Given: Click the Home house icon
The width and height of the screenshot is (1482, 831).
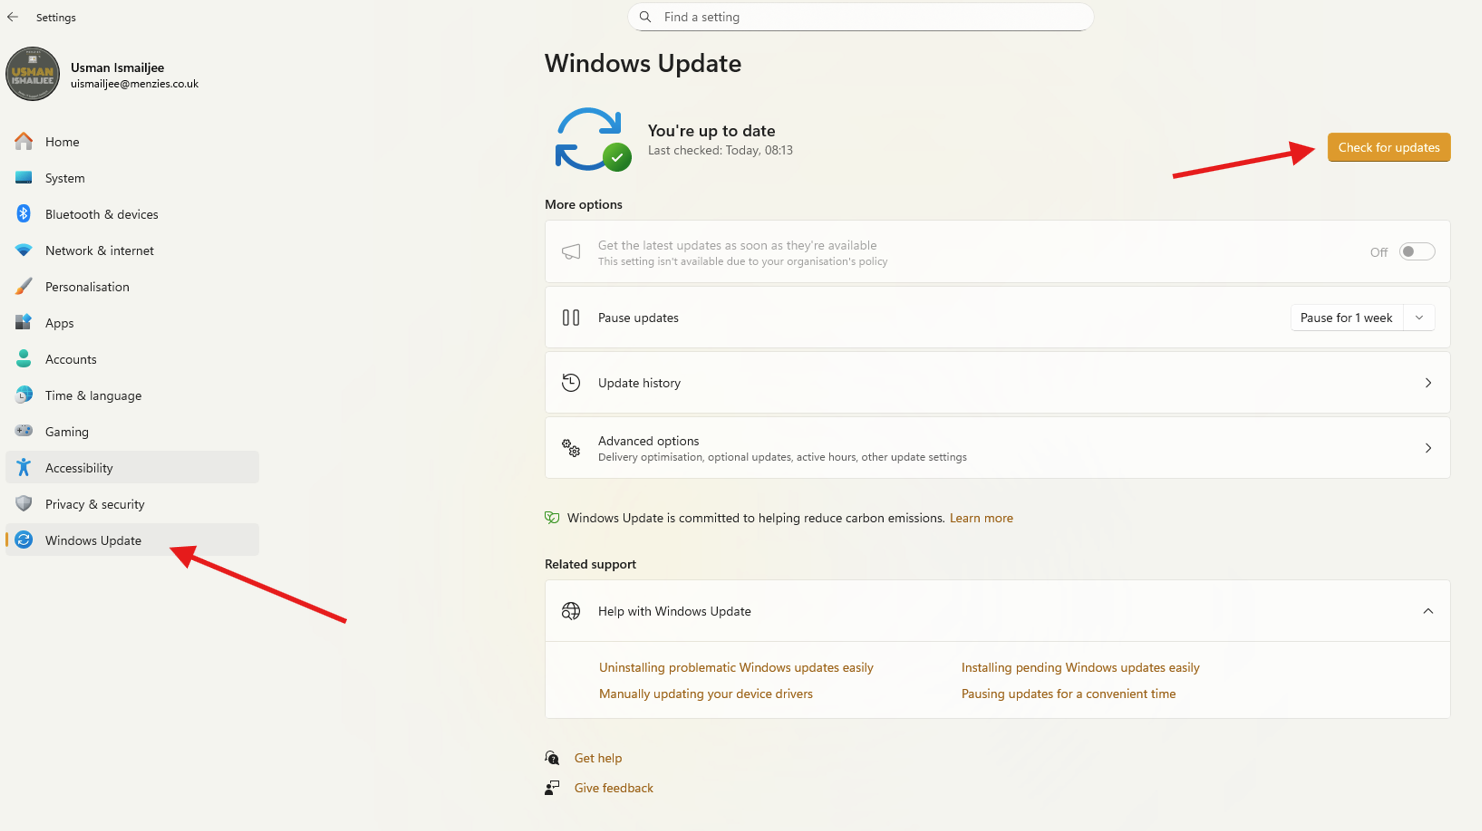Looking at the screenshot, I should tap(24, 142).
